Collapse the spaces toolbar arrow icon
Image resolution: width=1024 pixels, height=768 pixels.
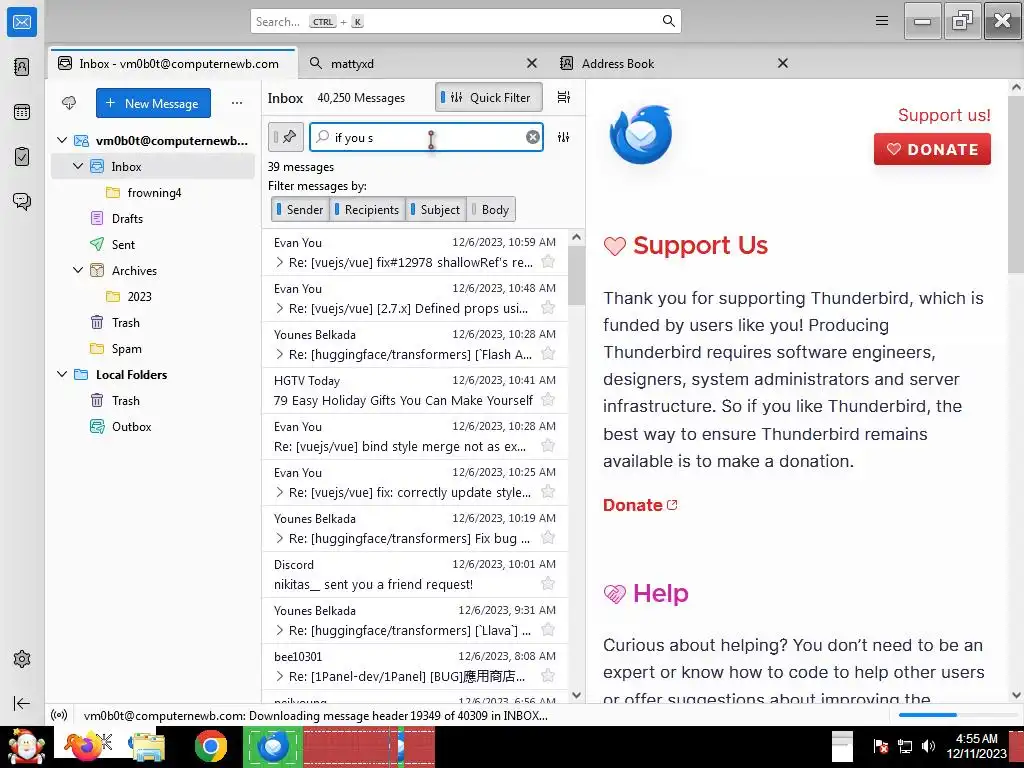[22, 703]
